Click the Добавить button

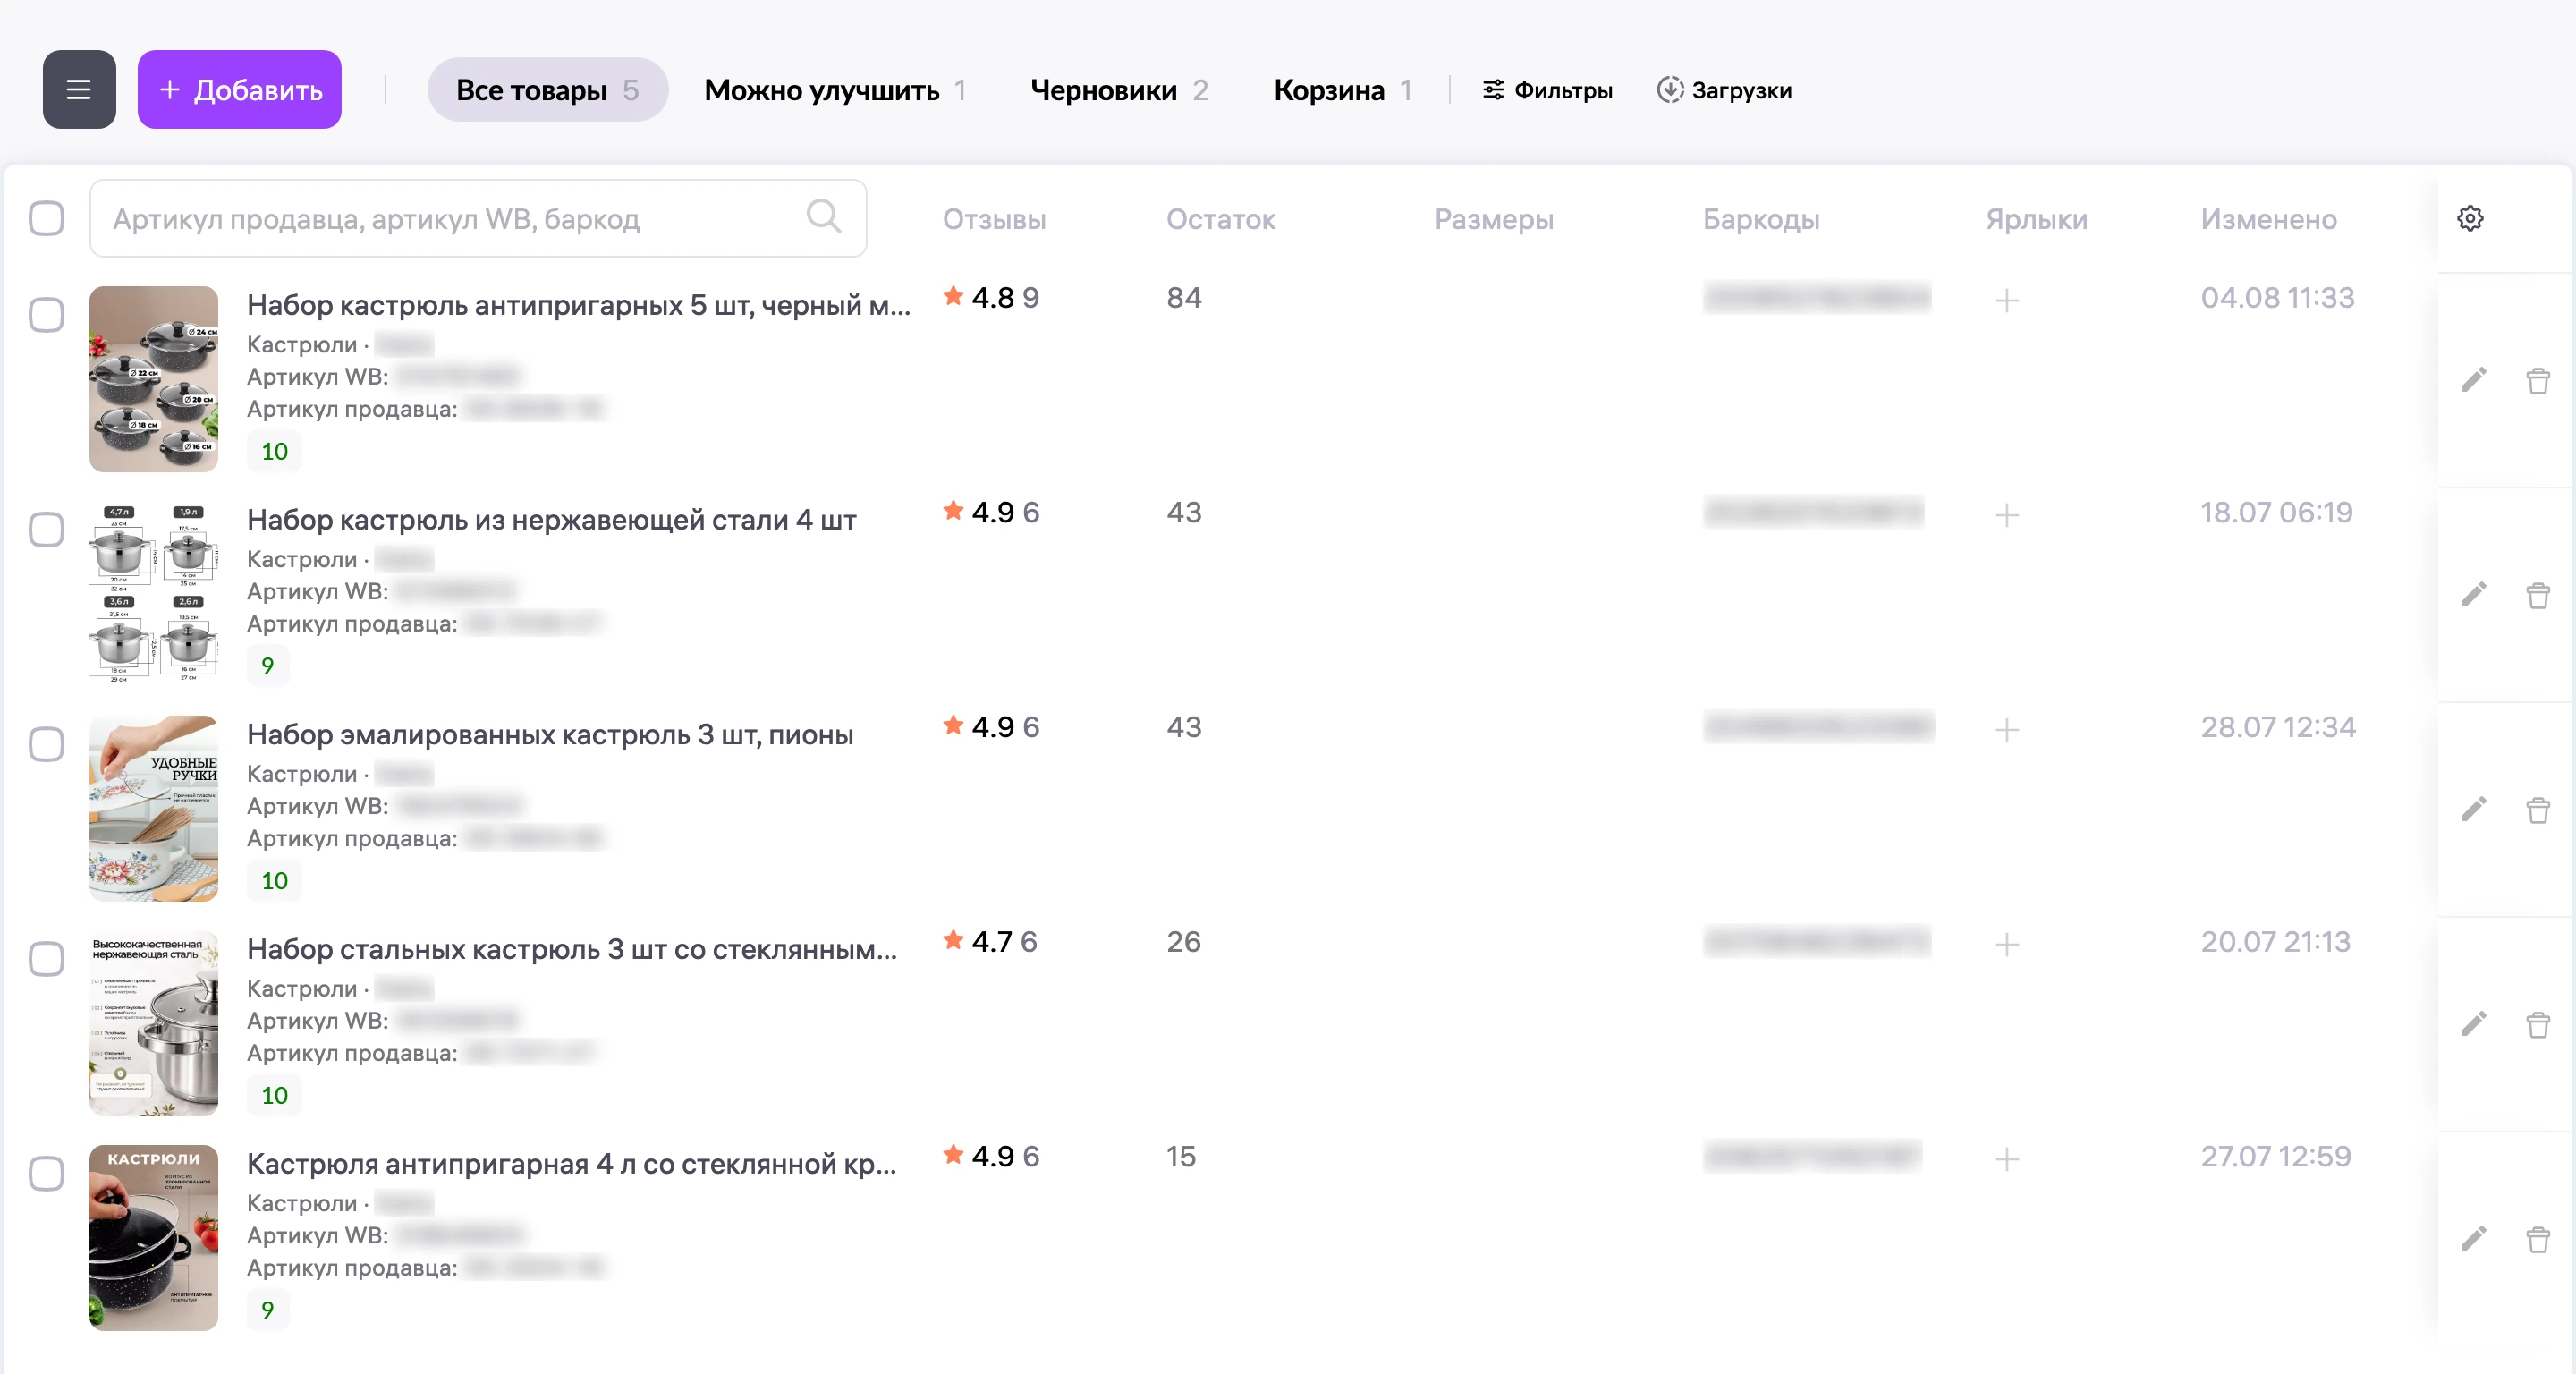pos(239,90)
